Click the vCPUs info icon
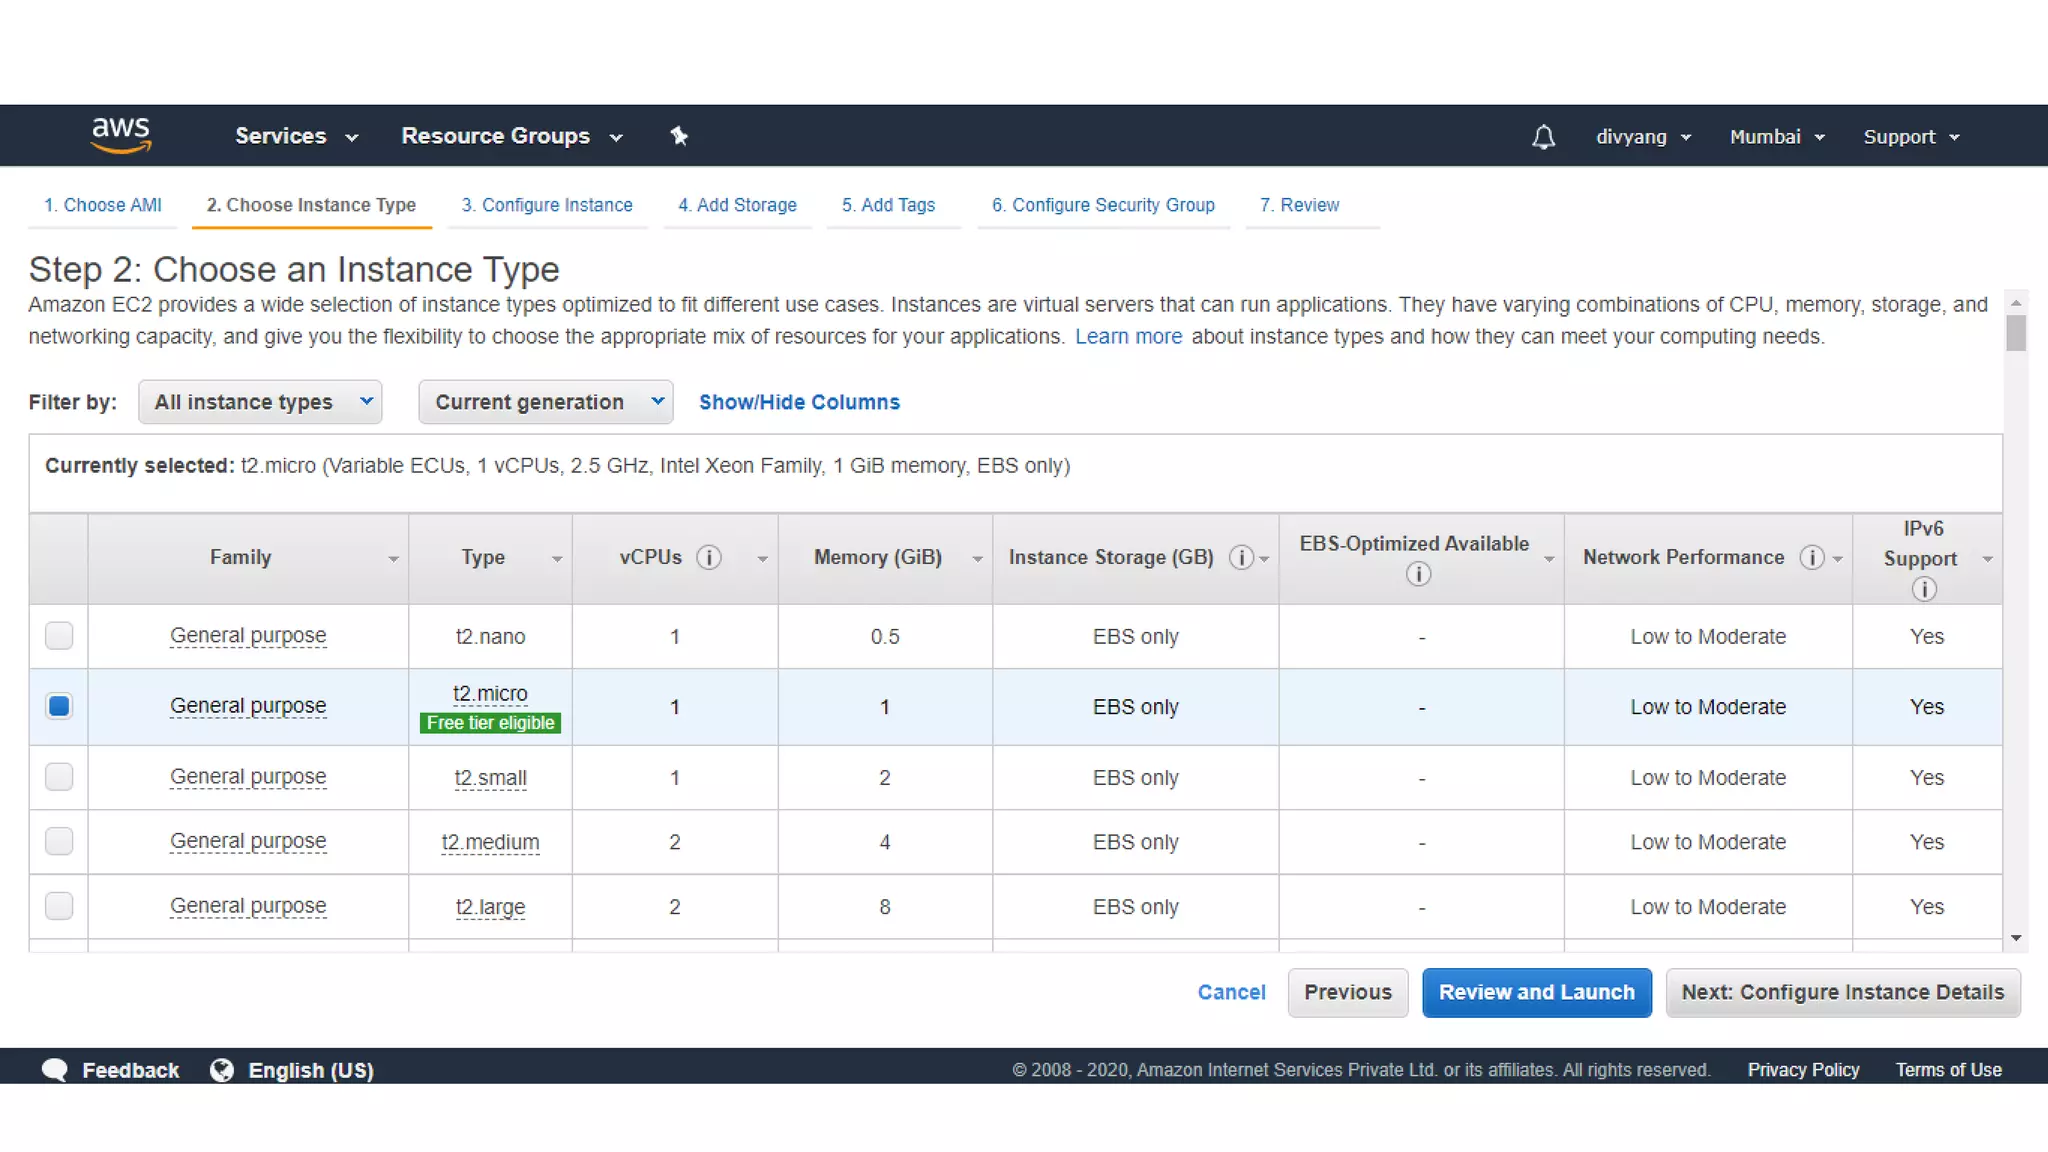Viewport: 2048px width, 1152px height. 709,558
